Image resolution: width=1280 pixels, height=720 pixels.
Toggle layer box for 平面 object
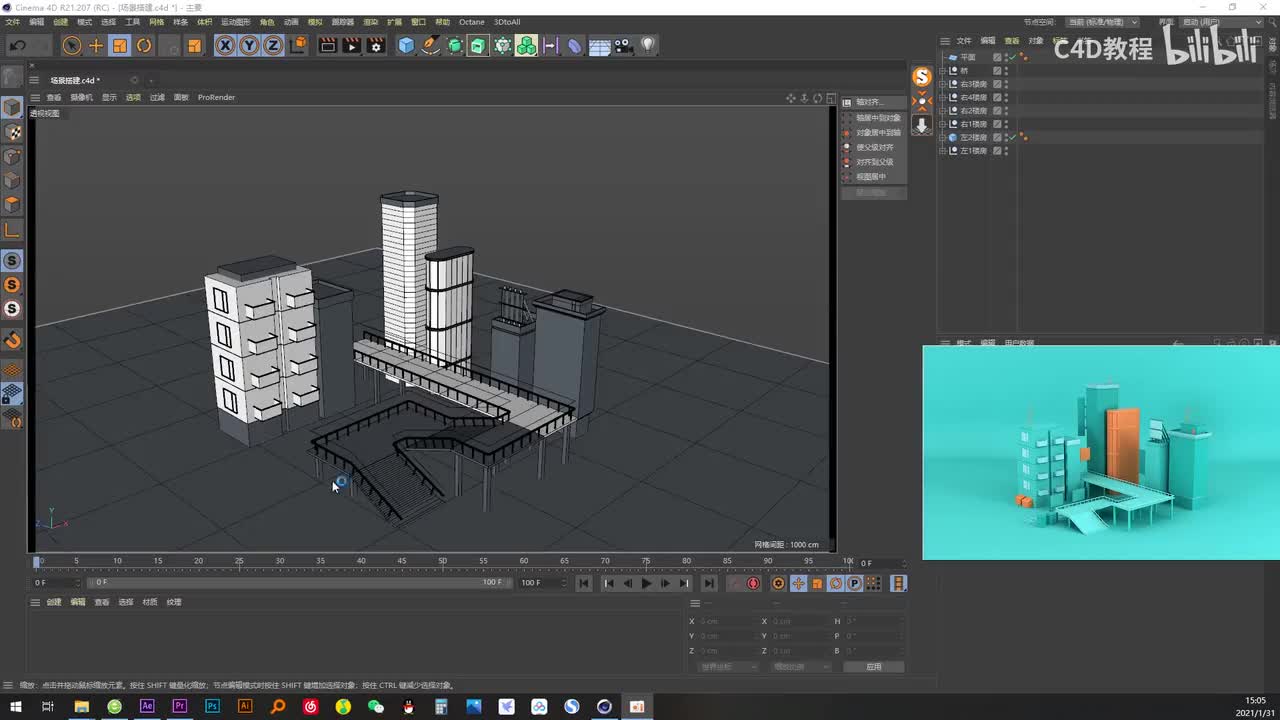coord(997,57)
